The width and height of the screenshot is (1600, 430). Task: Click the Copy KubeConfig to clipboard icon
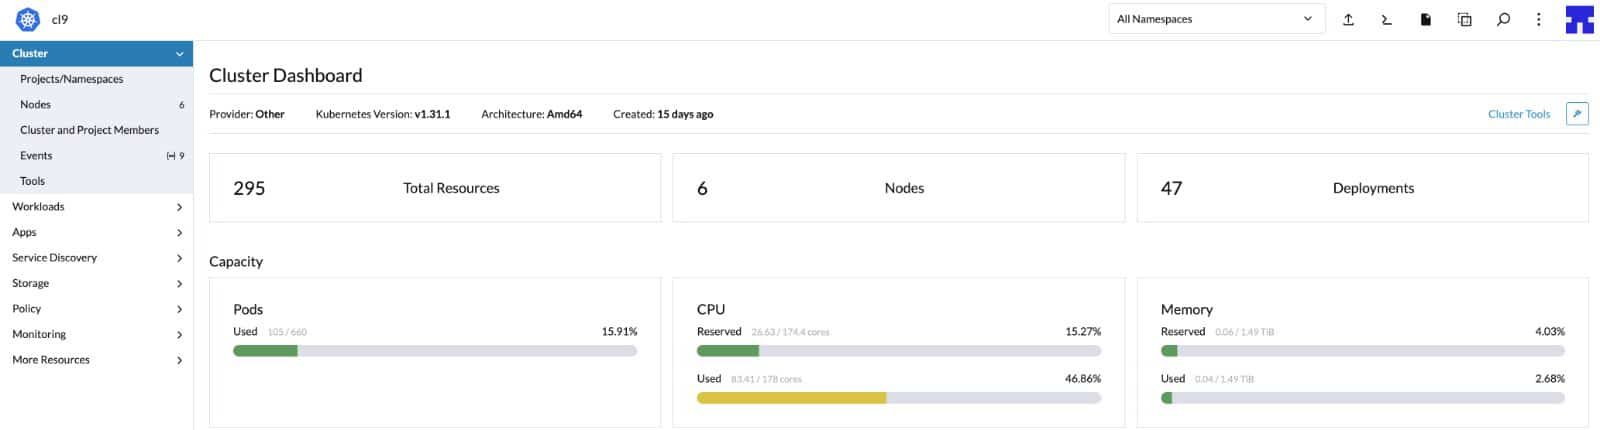click(x=1464, y=19)
